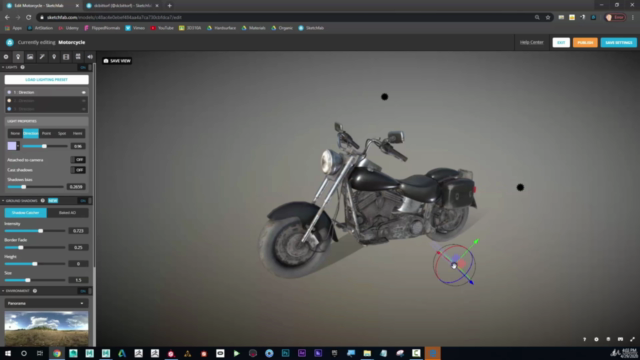
Task: Click the Border Fade value field 0.25
Action: (x=78, y=247)
